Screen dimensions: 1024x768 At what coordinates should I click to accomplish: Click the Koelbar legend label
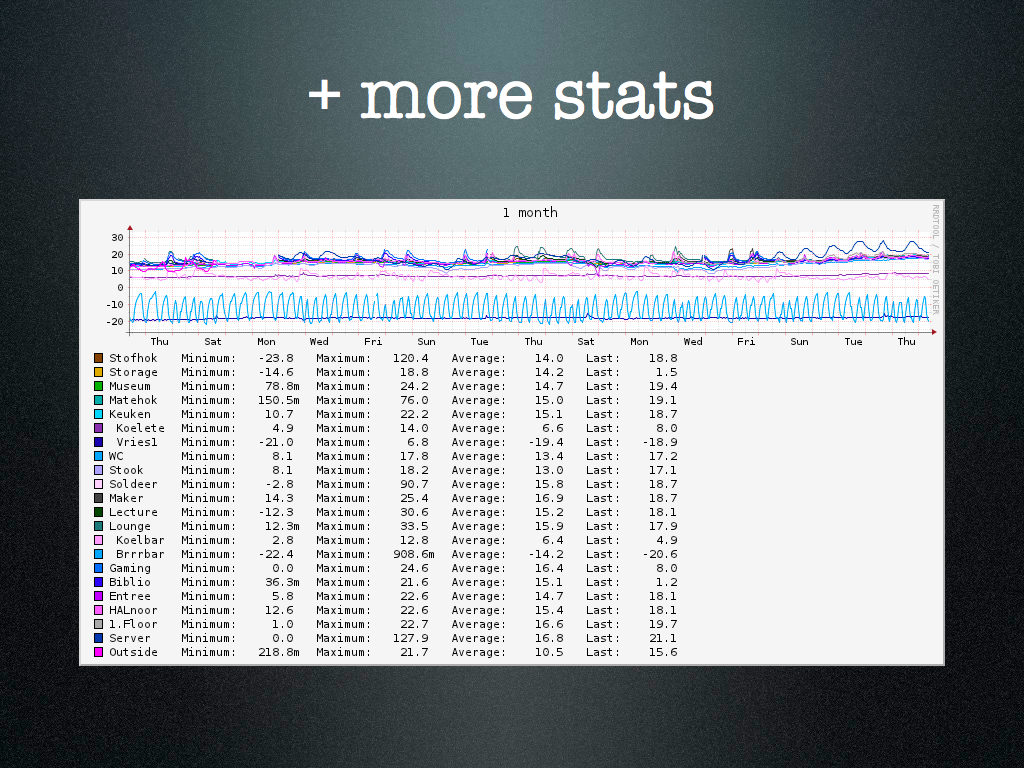[x=140, y=540]
